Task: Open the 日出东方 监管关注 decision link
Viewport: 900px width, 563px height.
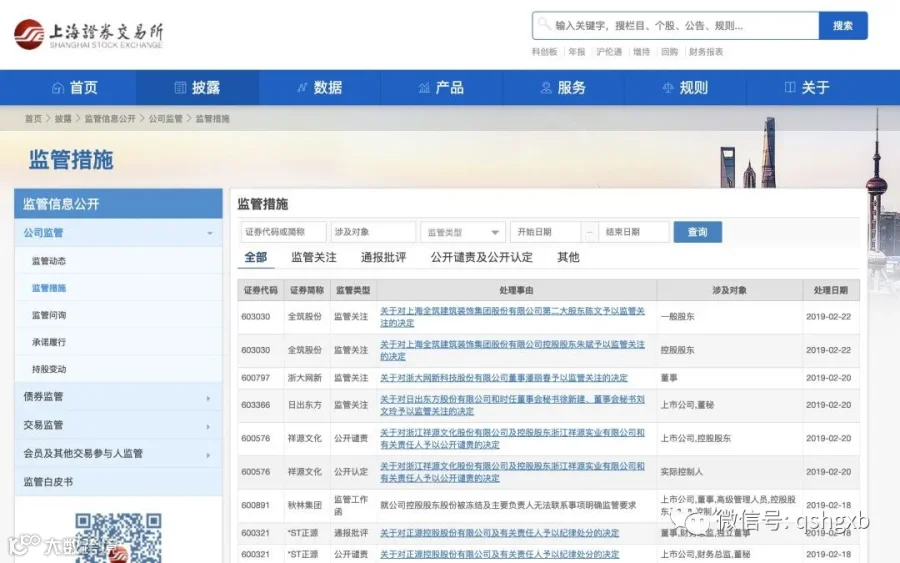Action: [x=512, y=405]
